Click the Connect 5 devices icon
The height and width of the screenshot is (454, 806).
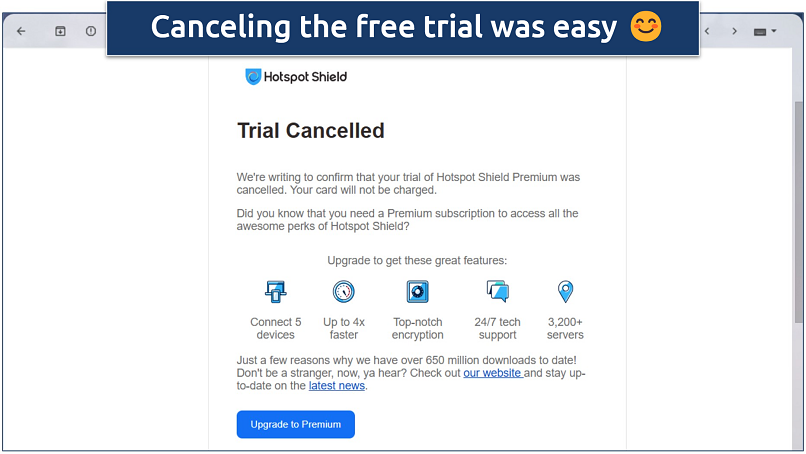pyautogui.click(x=275, y=292)
